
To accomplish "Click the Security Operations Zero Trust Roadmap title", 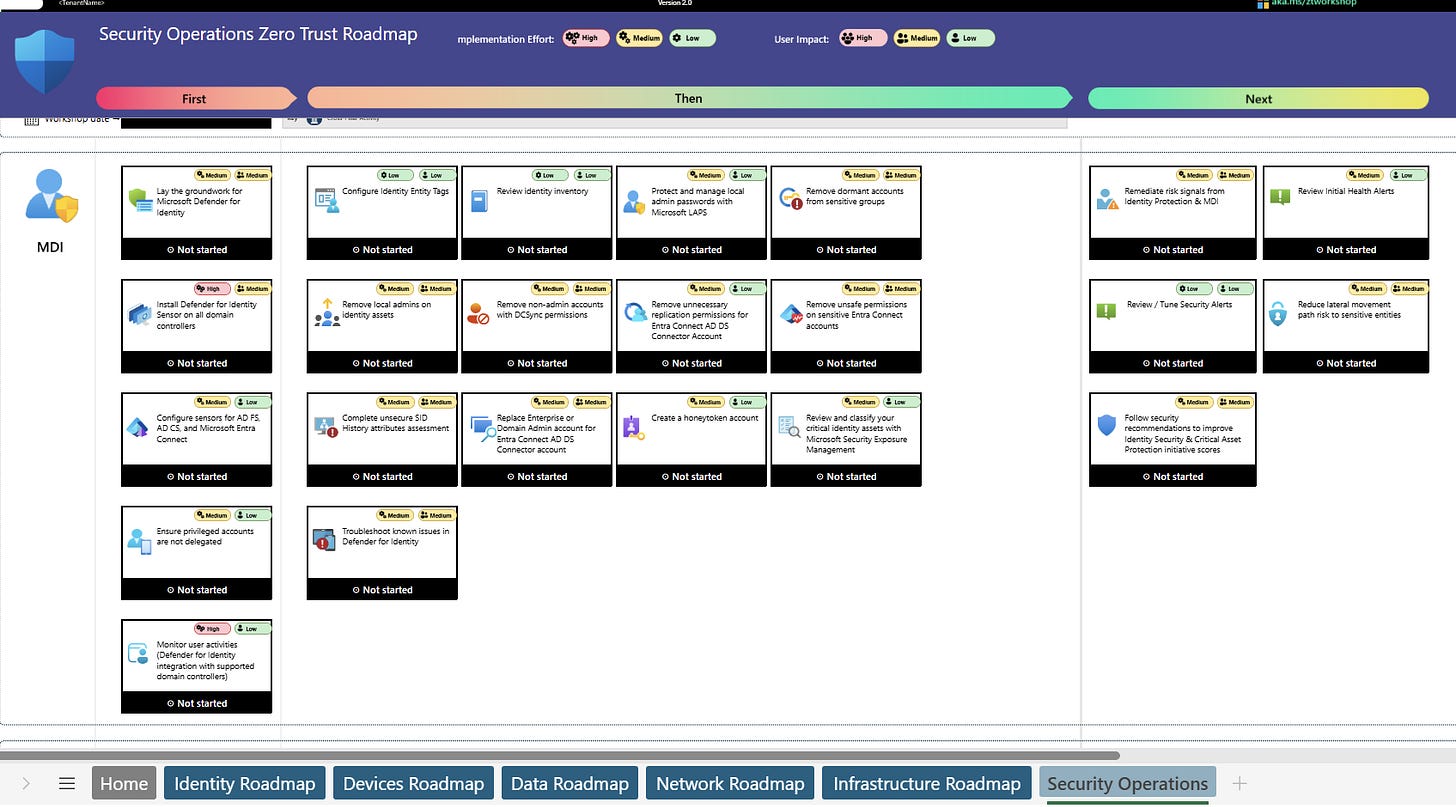I will tap(258, 34).
